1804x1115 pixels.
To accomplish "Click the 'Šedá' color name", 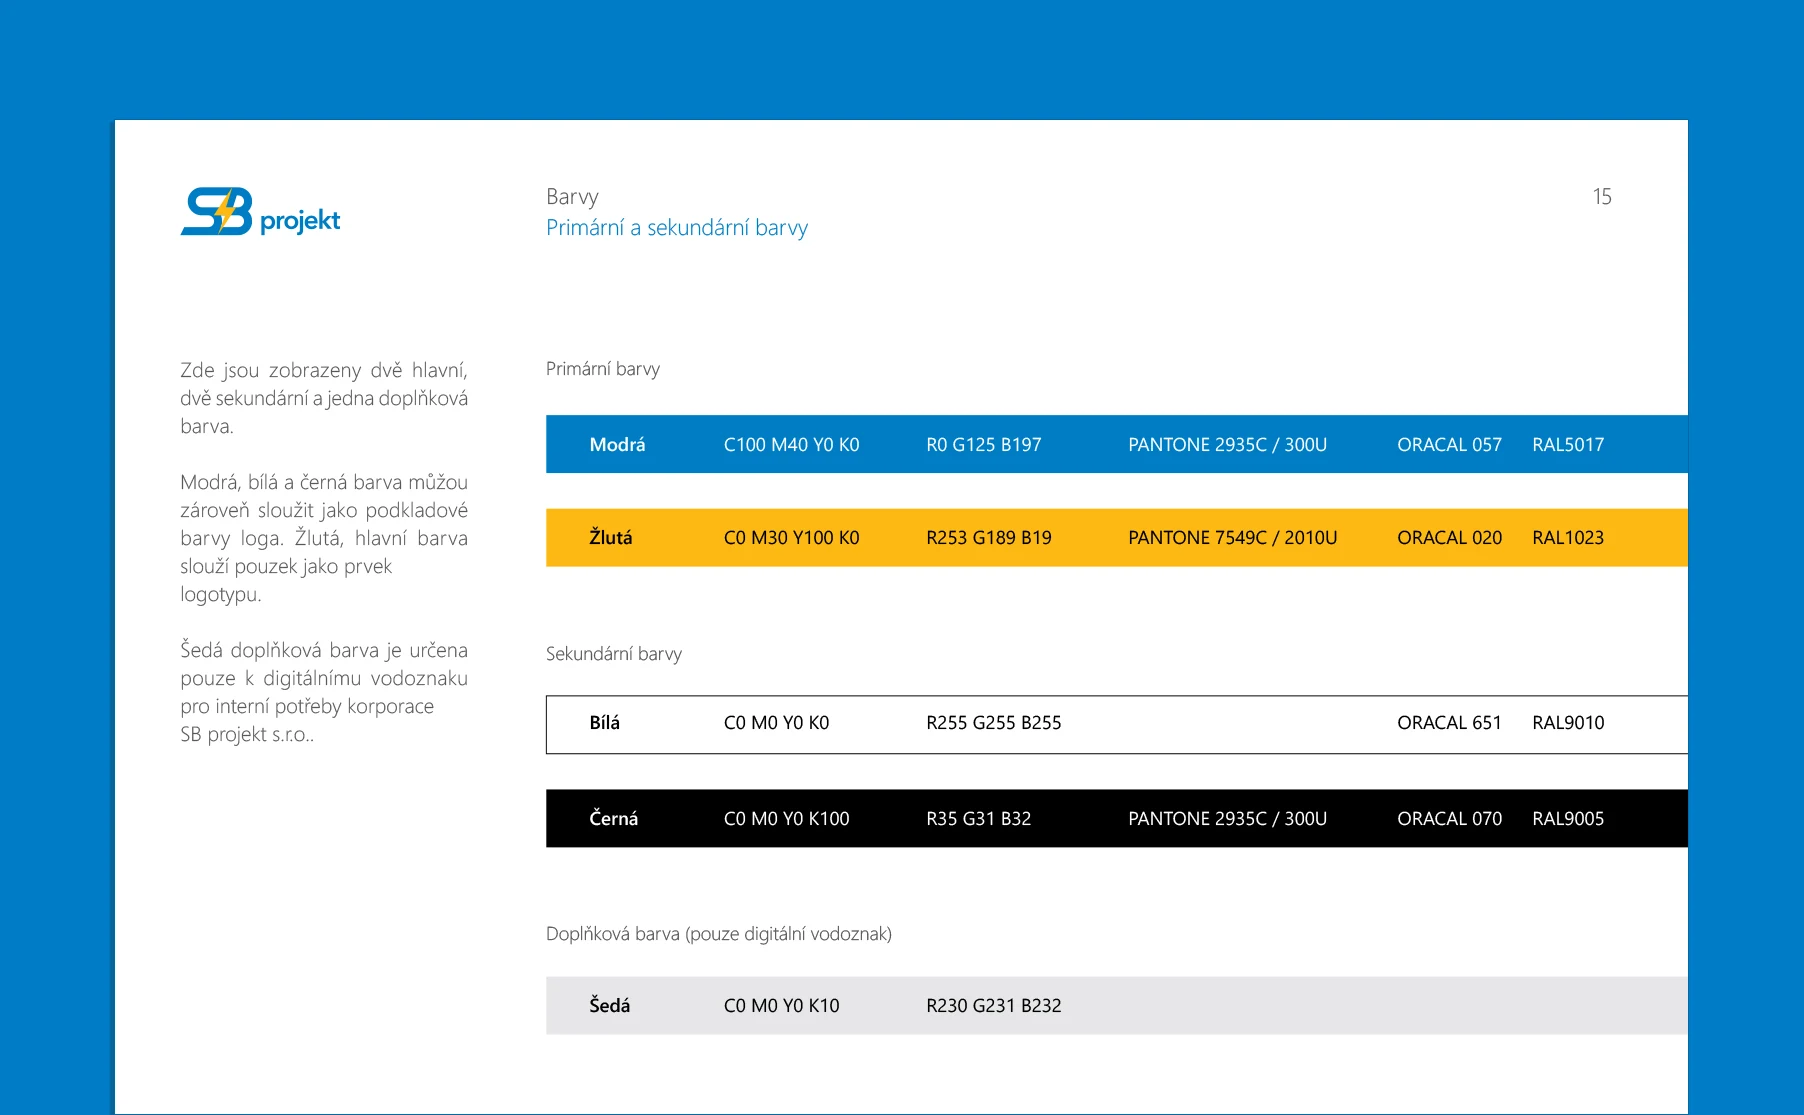I will [x=609, y=1005].
